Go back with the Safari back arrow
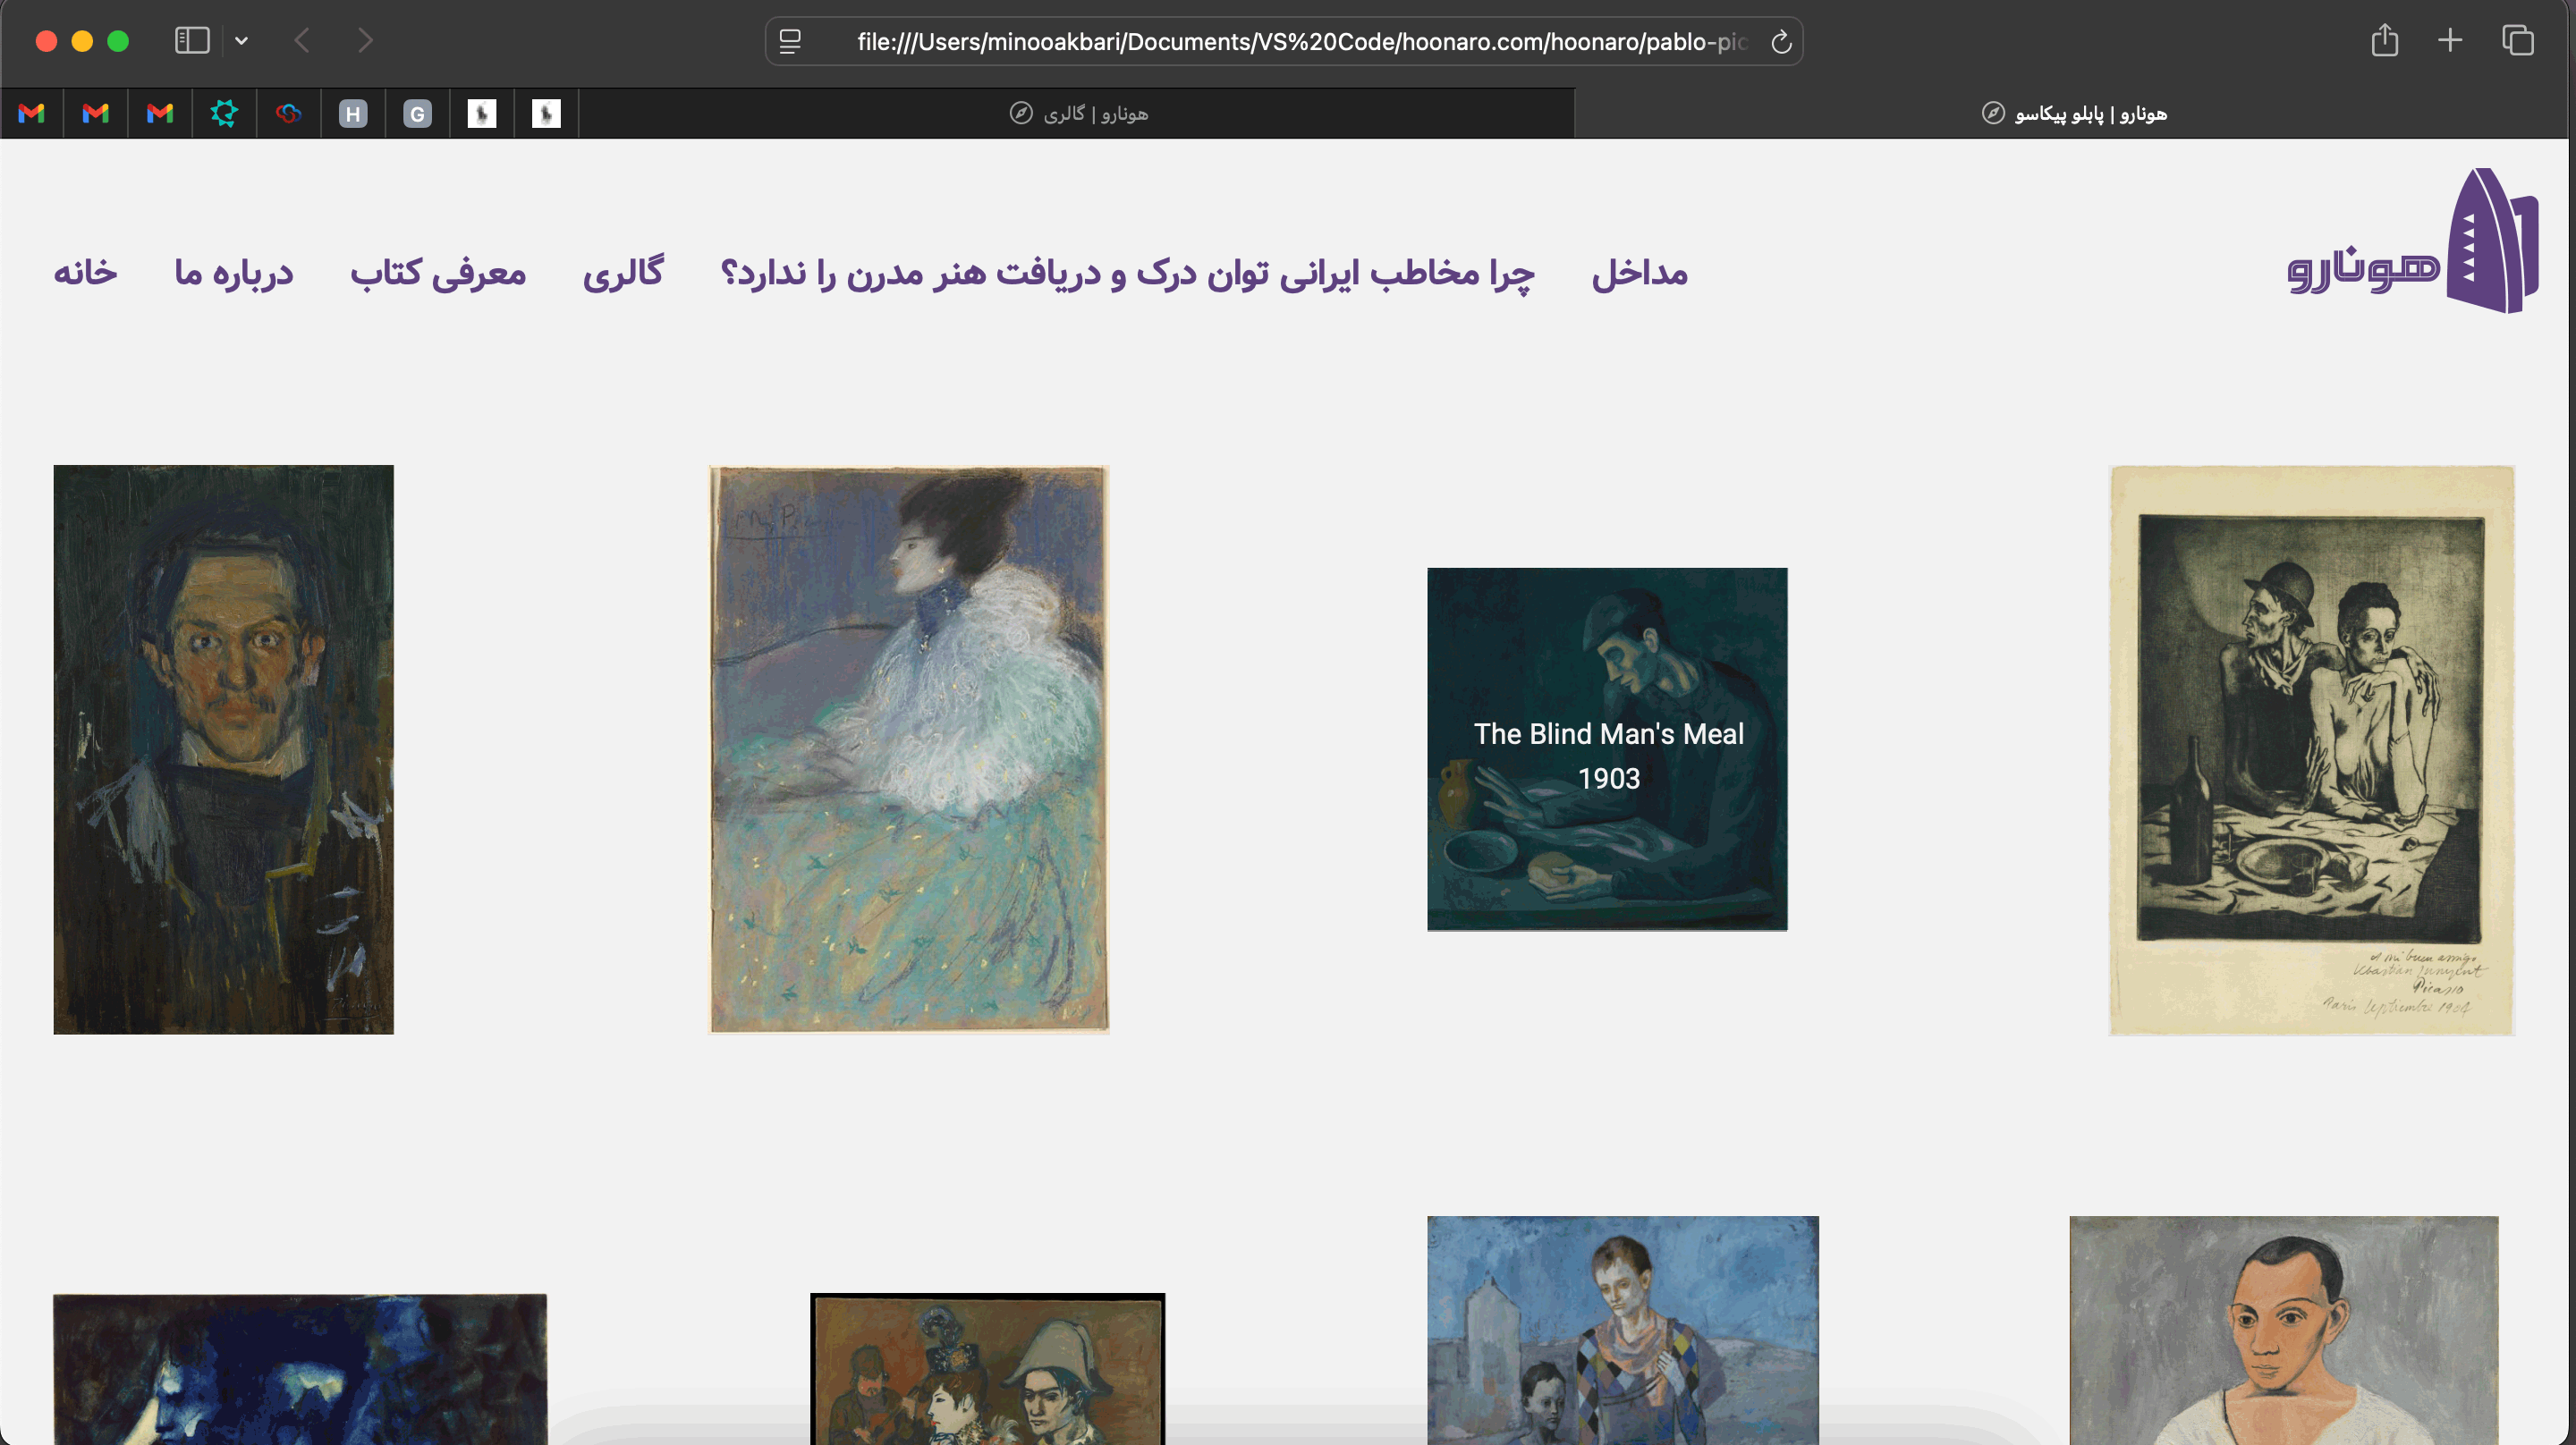2576x1445 pixels. pos(302,41)
